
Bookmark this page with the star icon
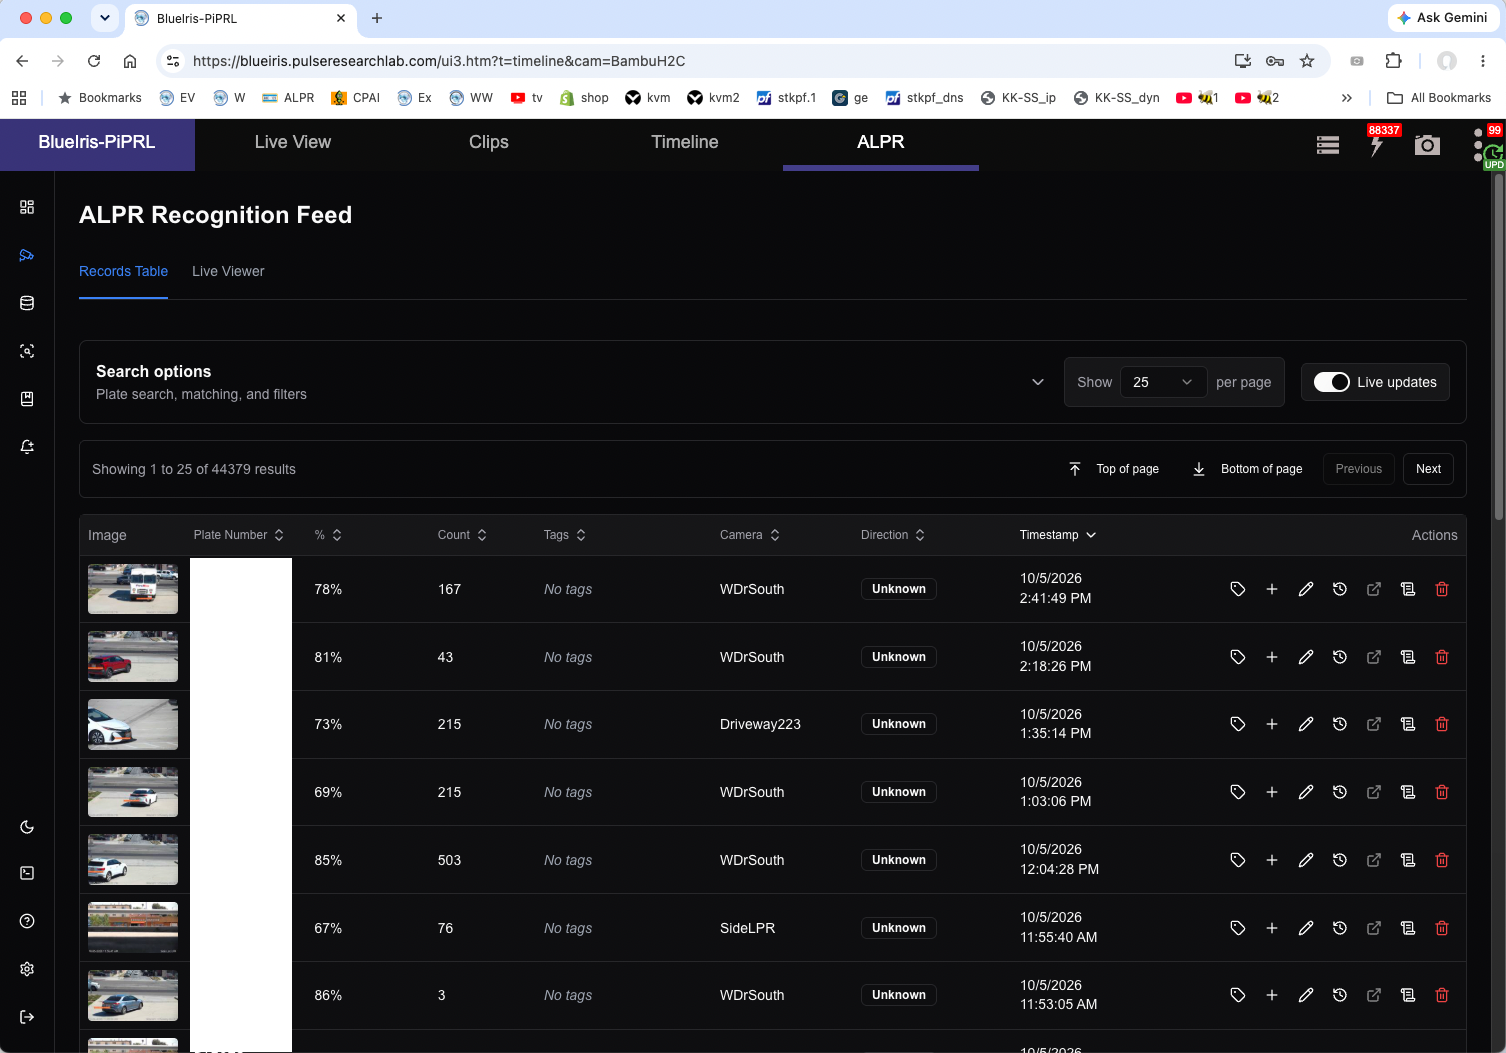(1307, 61)
